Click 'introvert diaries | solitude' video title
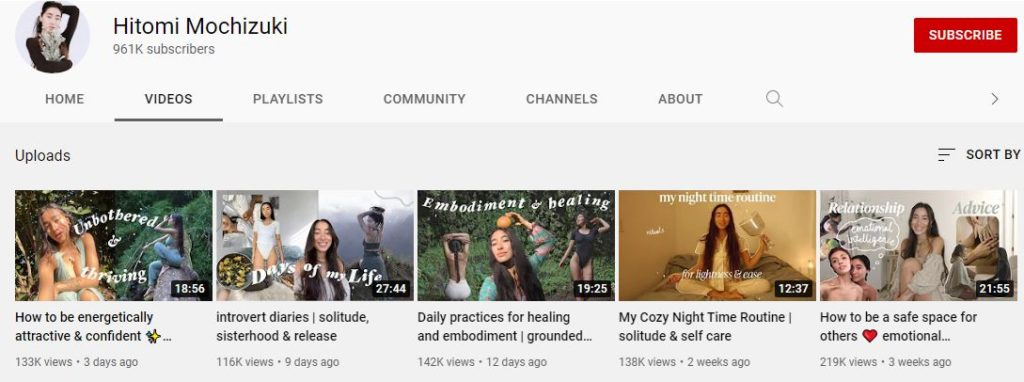 click(293, 327)
